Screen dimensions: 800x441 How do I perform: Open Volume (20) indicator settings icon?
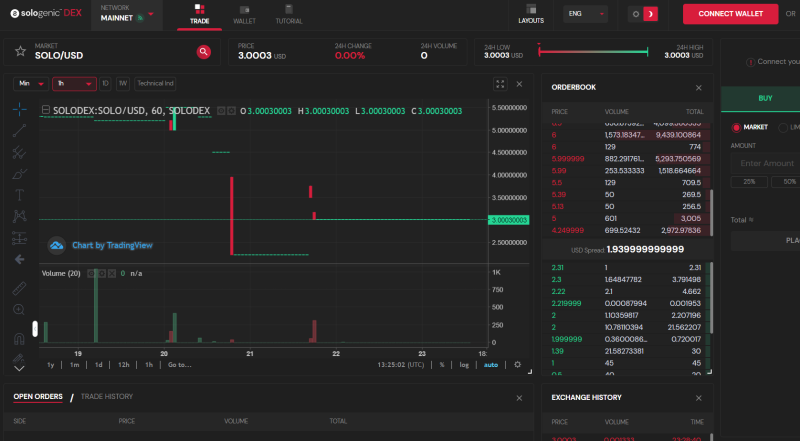coord(102,274)
